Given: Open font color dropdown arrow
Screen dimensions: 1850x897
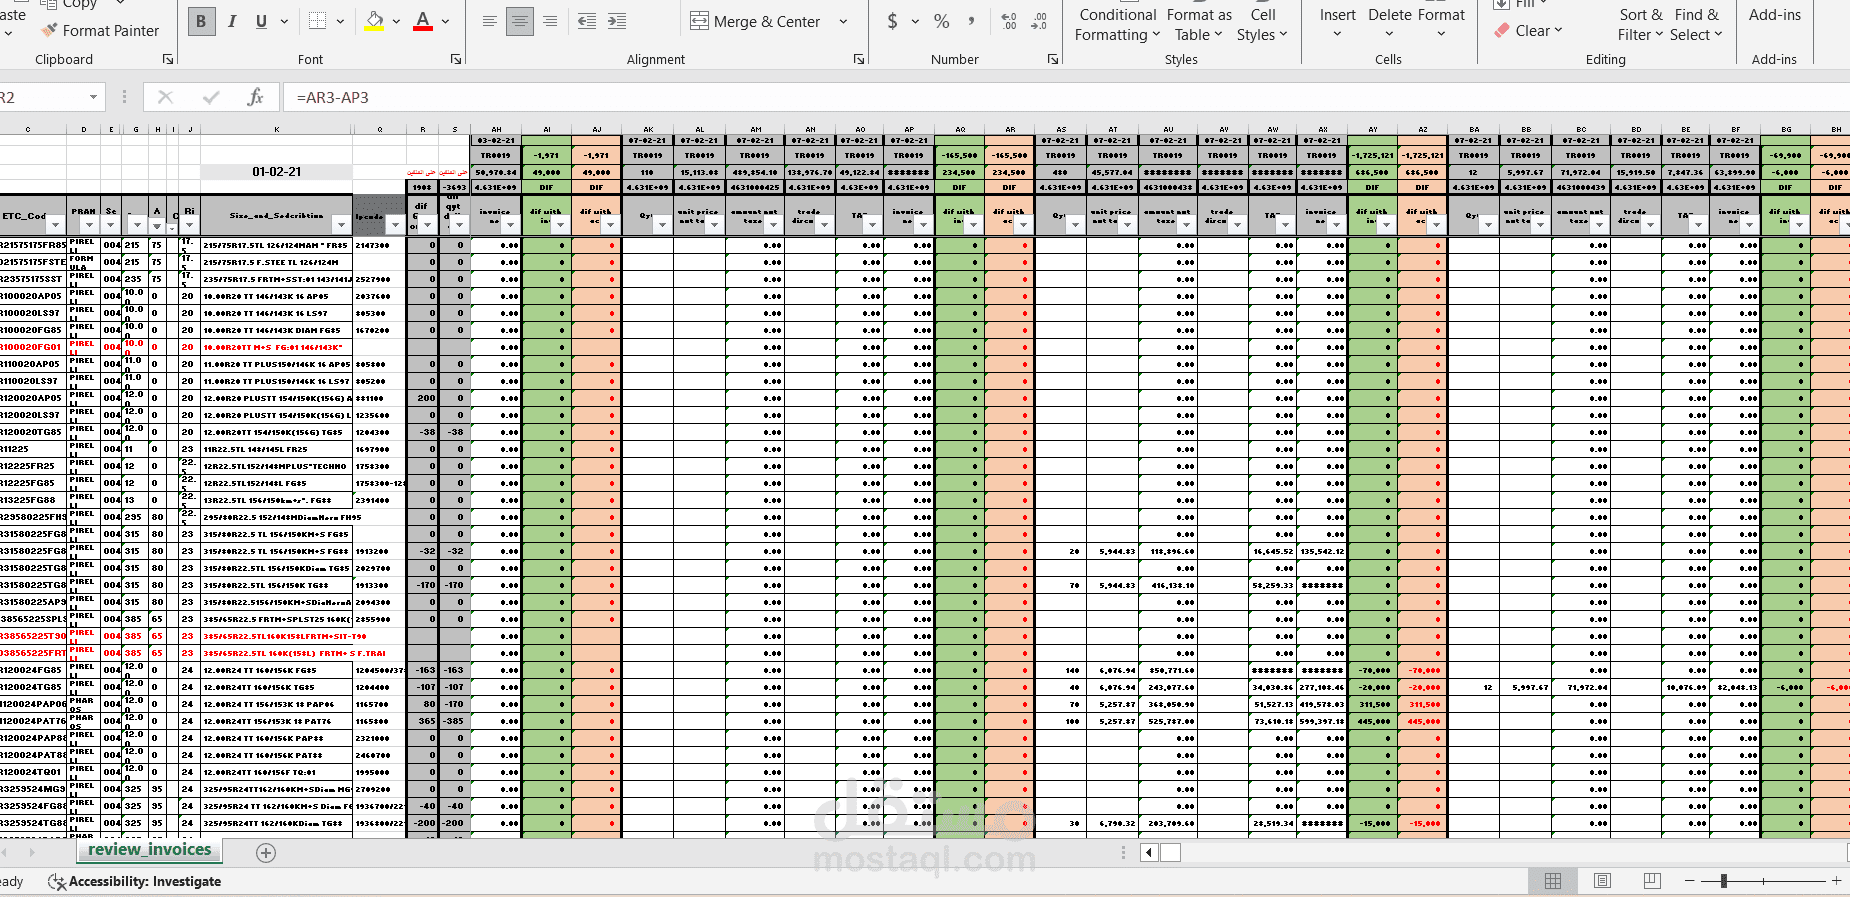Looking at the screenshot, I should 445,21.
